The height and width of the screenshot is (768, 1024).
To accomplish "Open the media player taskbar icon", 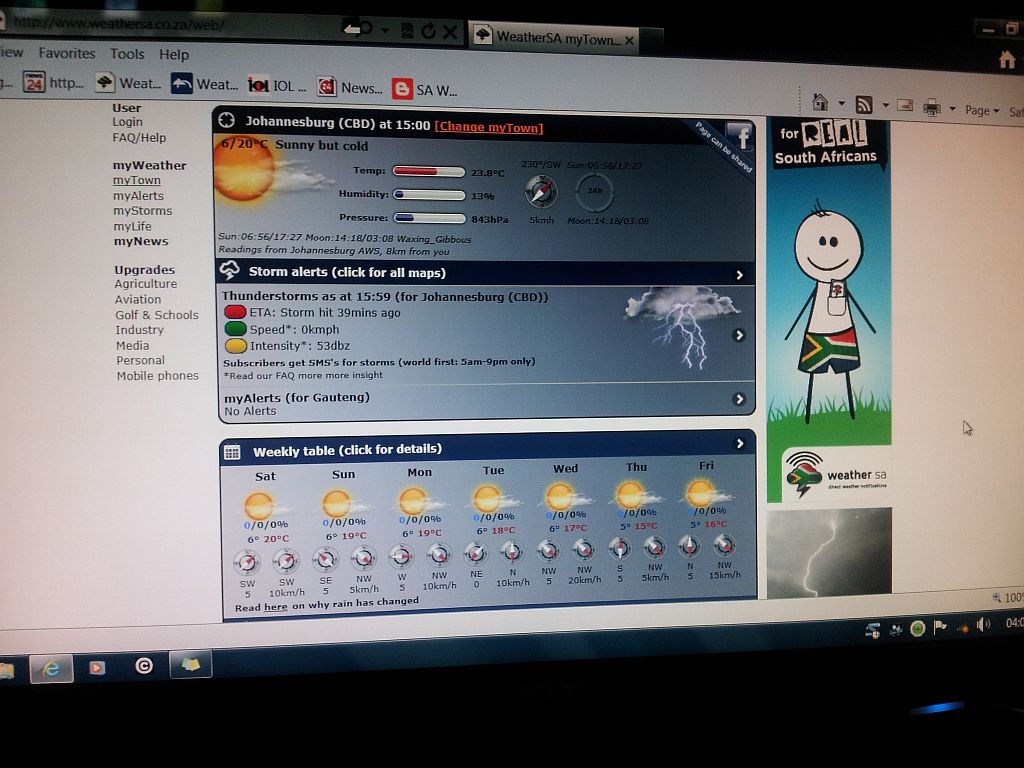I will [x=97, y=667].
